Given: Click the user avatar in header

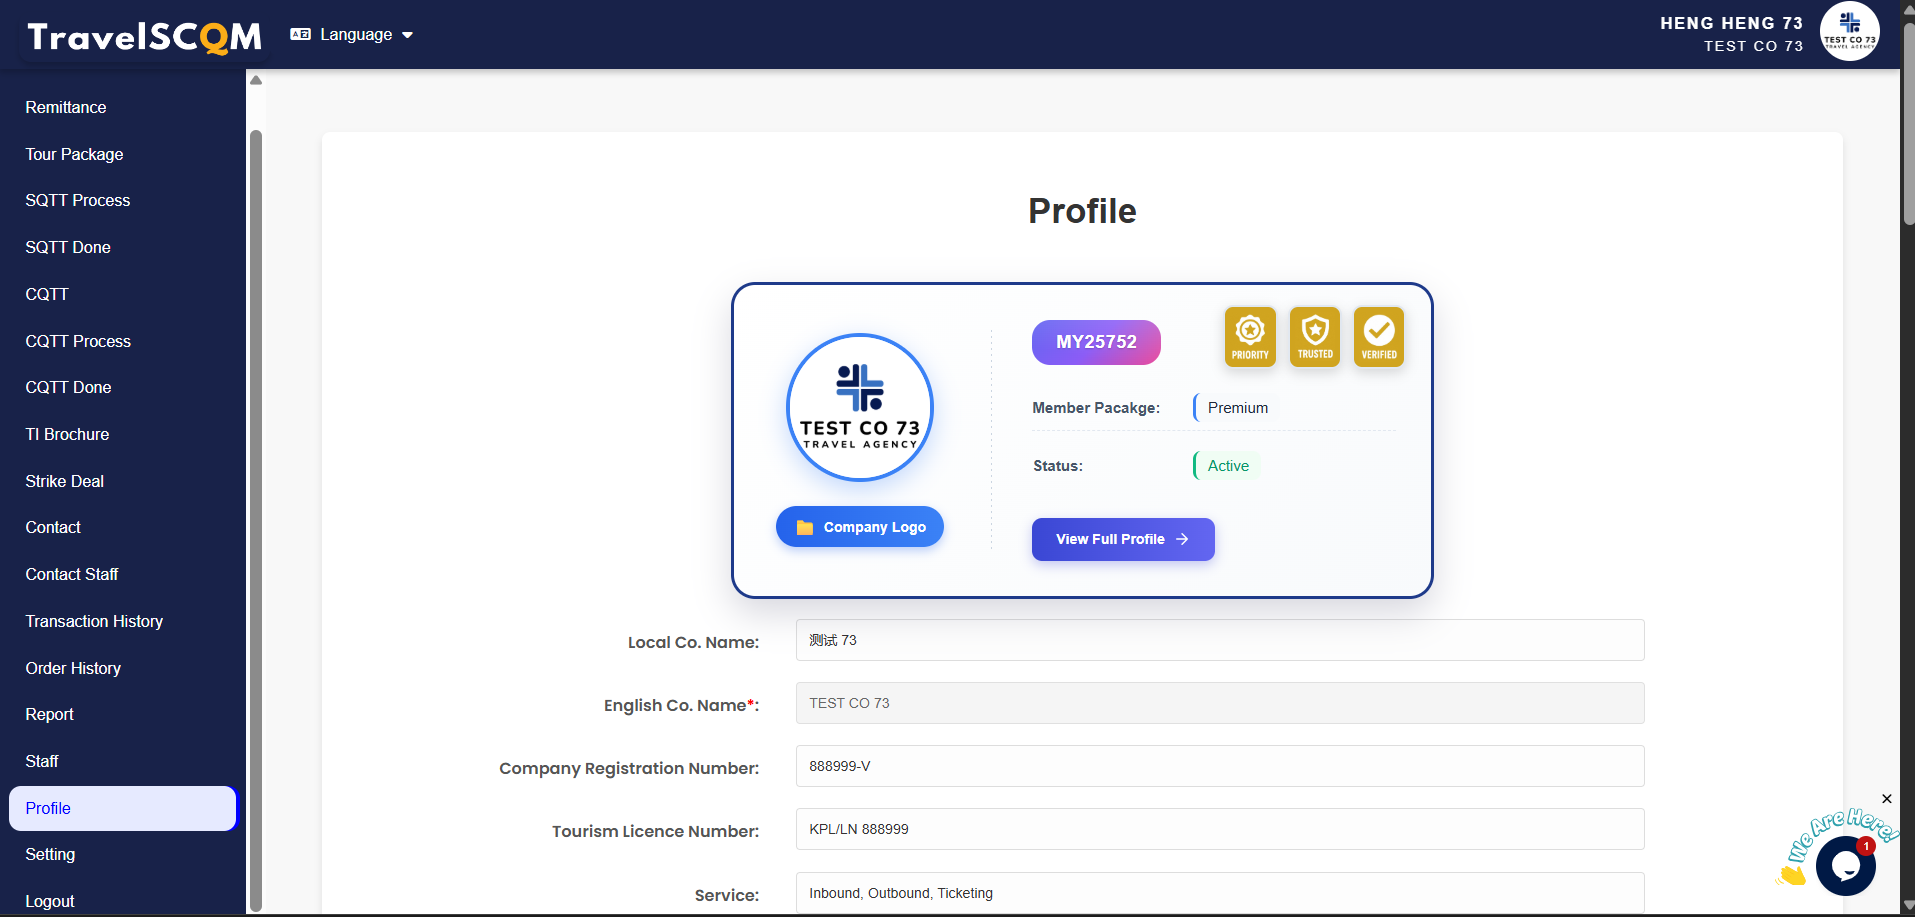Looking at the screenshot, I should click(1849, 32).
